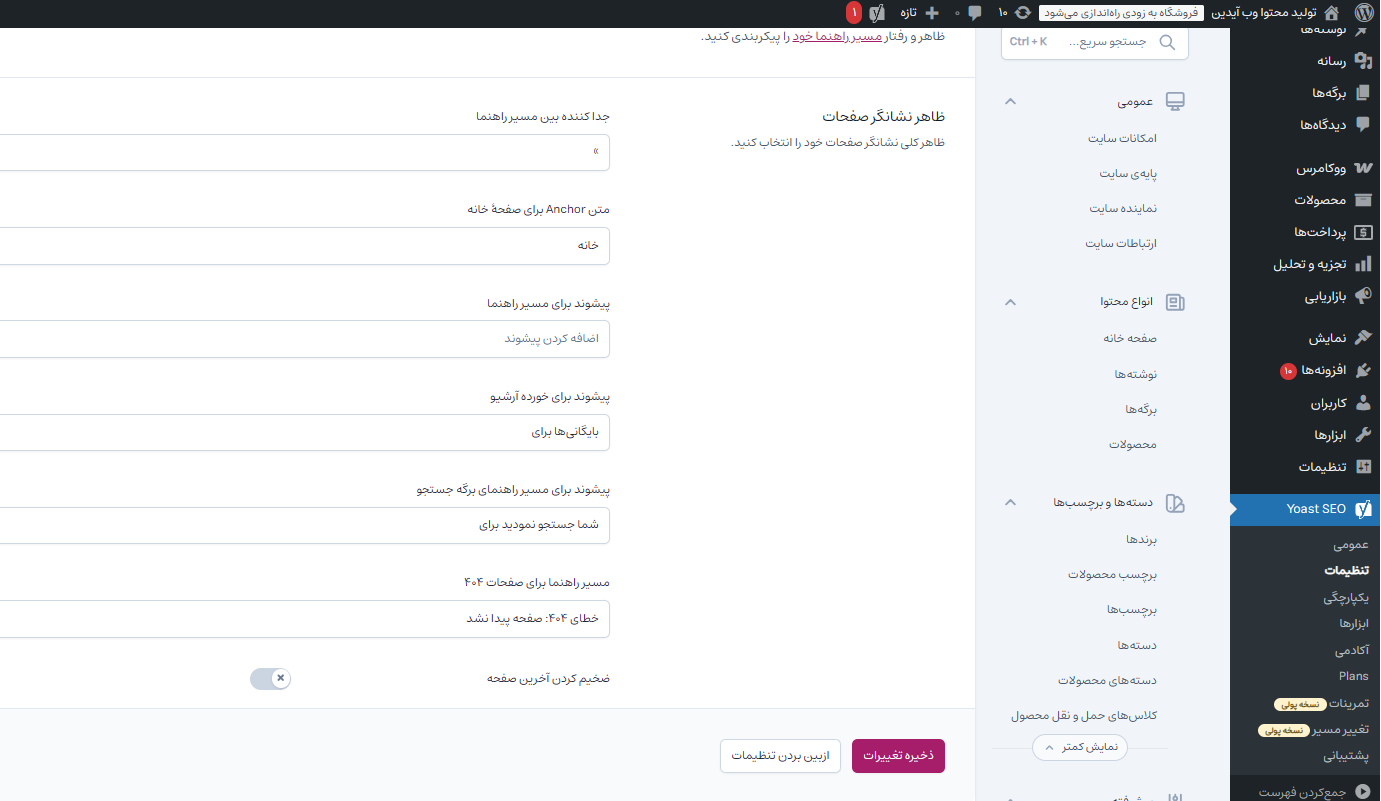Collapse the عمومی settings section
The image size is (1381, 801).
click(x=1010, y=101)
